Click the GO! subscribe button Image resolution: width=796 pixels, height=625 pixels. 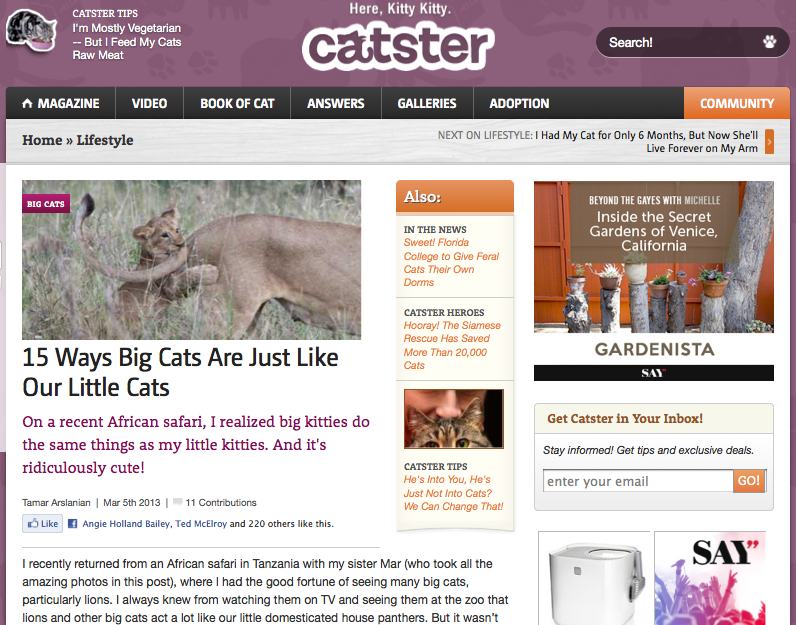tap(749, 481)
